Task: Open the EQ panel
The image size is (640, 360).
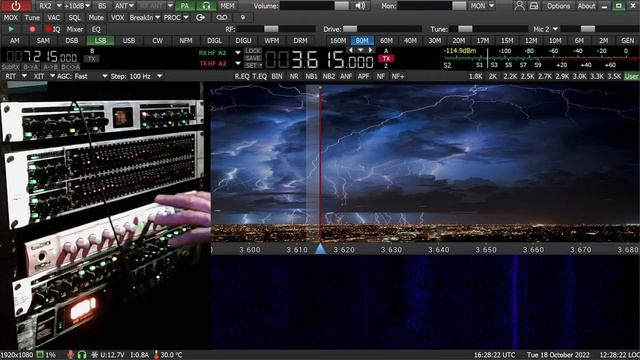Action: coord(96,29)
